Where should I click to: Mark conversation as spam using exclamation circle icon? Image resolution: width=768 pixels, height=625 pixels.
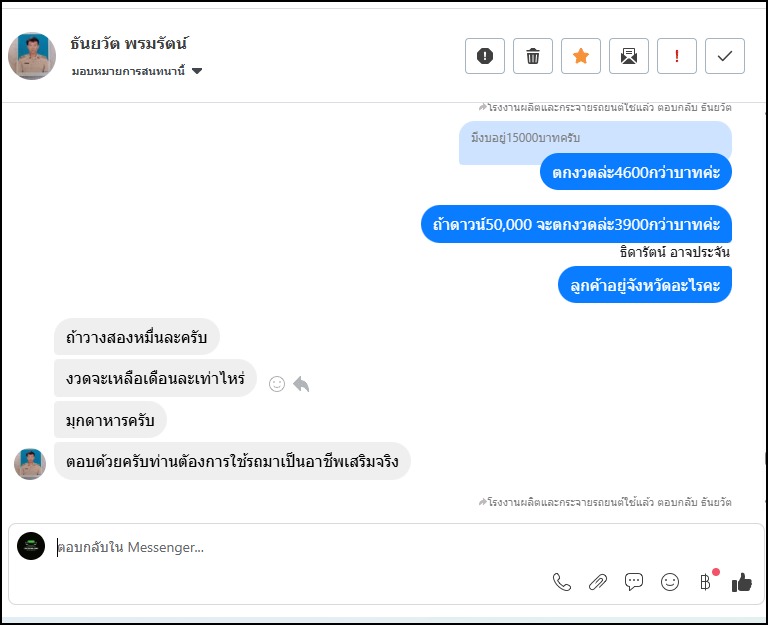click(484, 56)
